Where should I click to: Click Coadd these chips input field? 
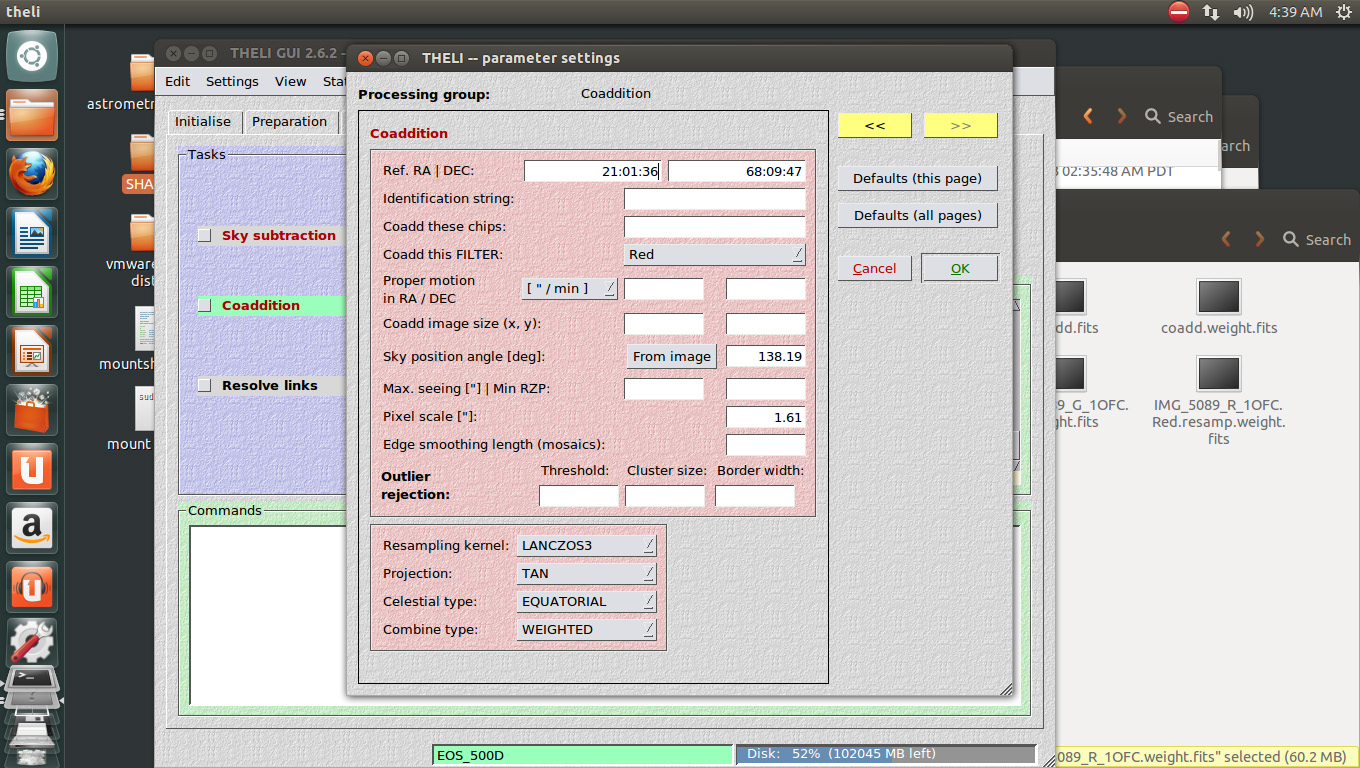[714, 227]
